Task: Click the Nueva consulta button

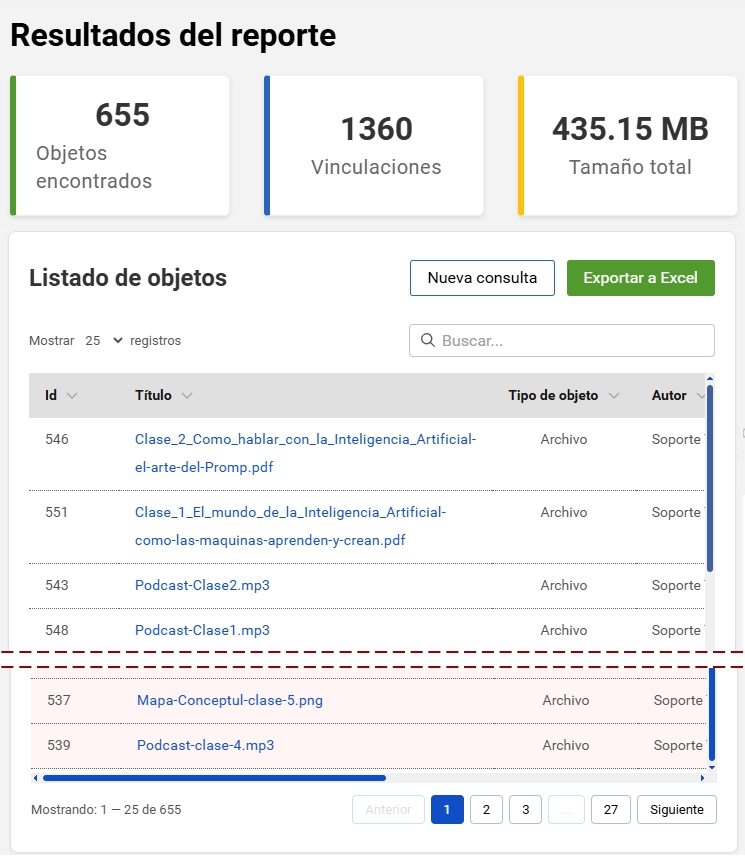Action: [x=482, y=278]
